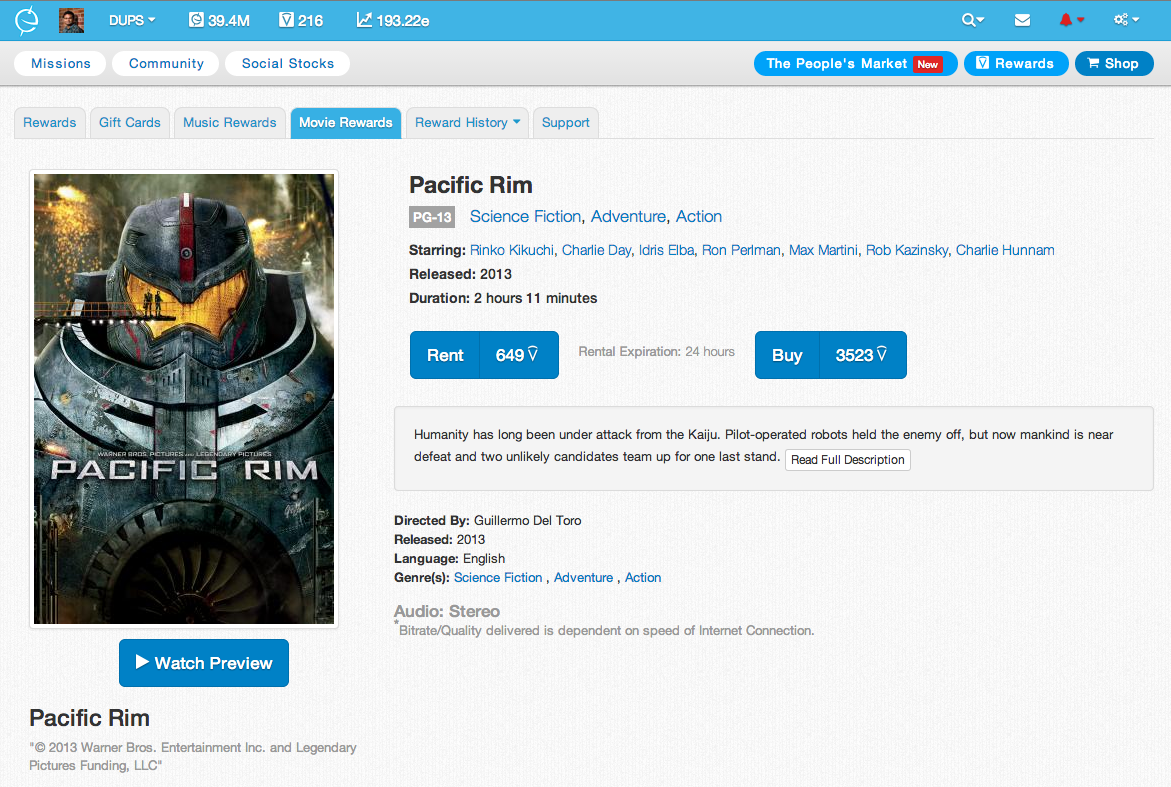This screenshot has width=1171, height=787.
Task: Click the Idris Elba actor link
Action: point(666,250)
